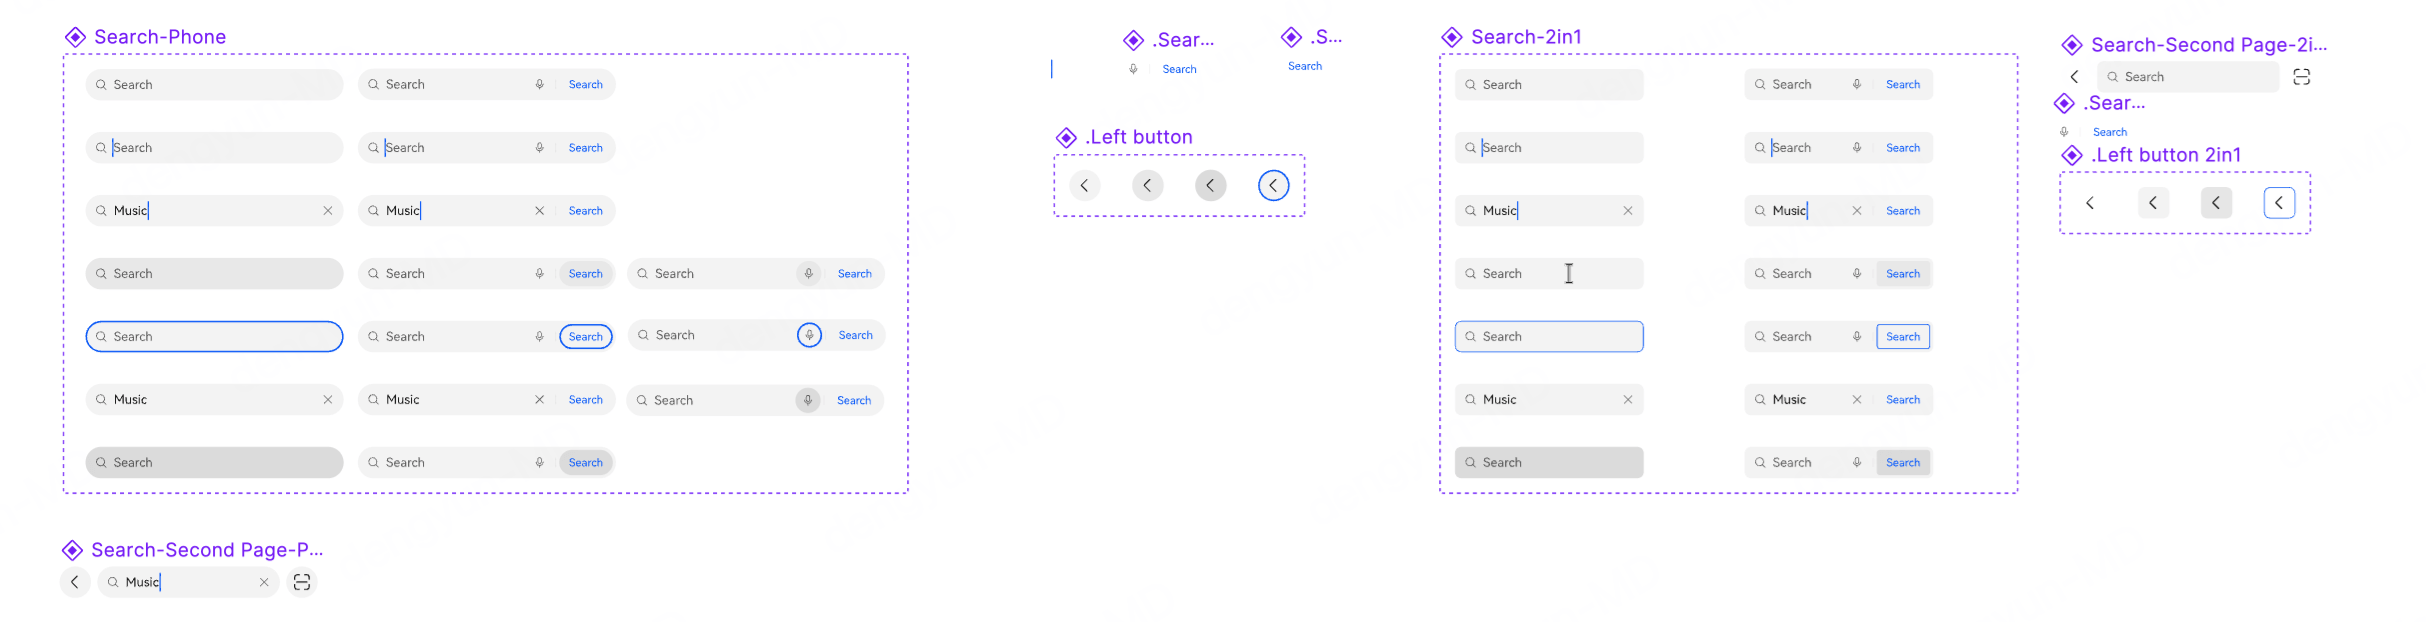Click the blue-outlined circular back button in Left button
This screenshot has width=2426, height=622.
pyautogui.click(x=1273, y=185)
